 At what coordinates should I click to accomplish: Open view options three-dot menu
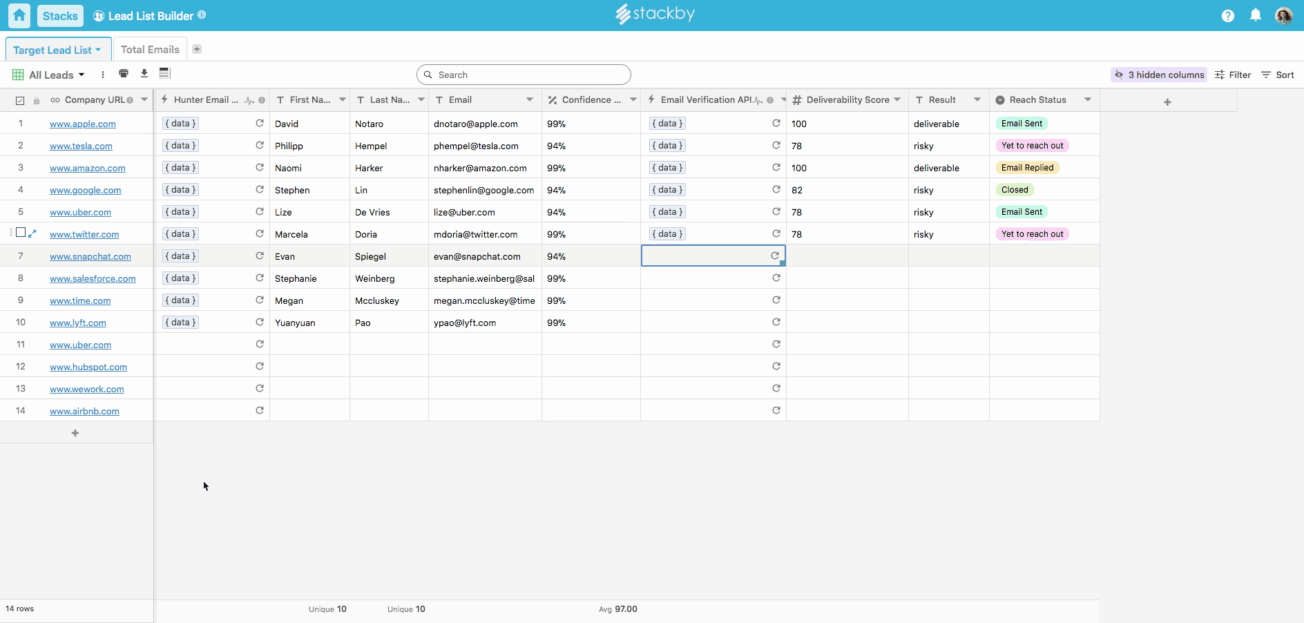(x=103, y=75)
